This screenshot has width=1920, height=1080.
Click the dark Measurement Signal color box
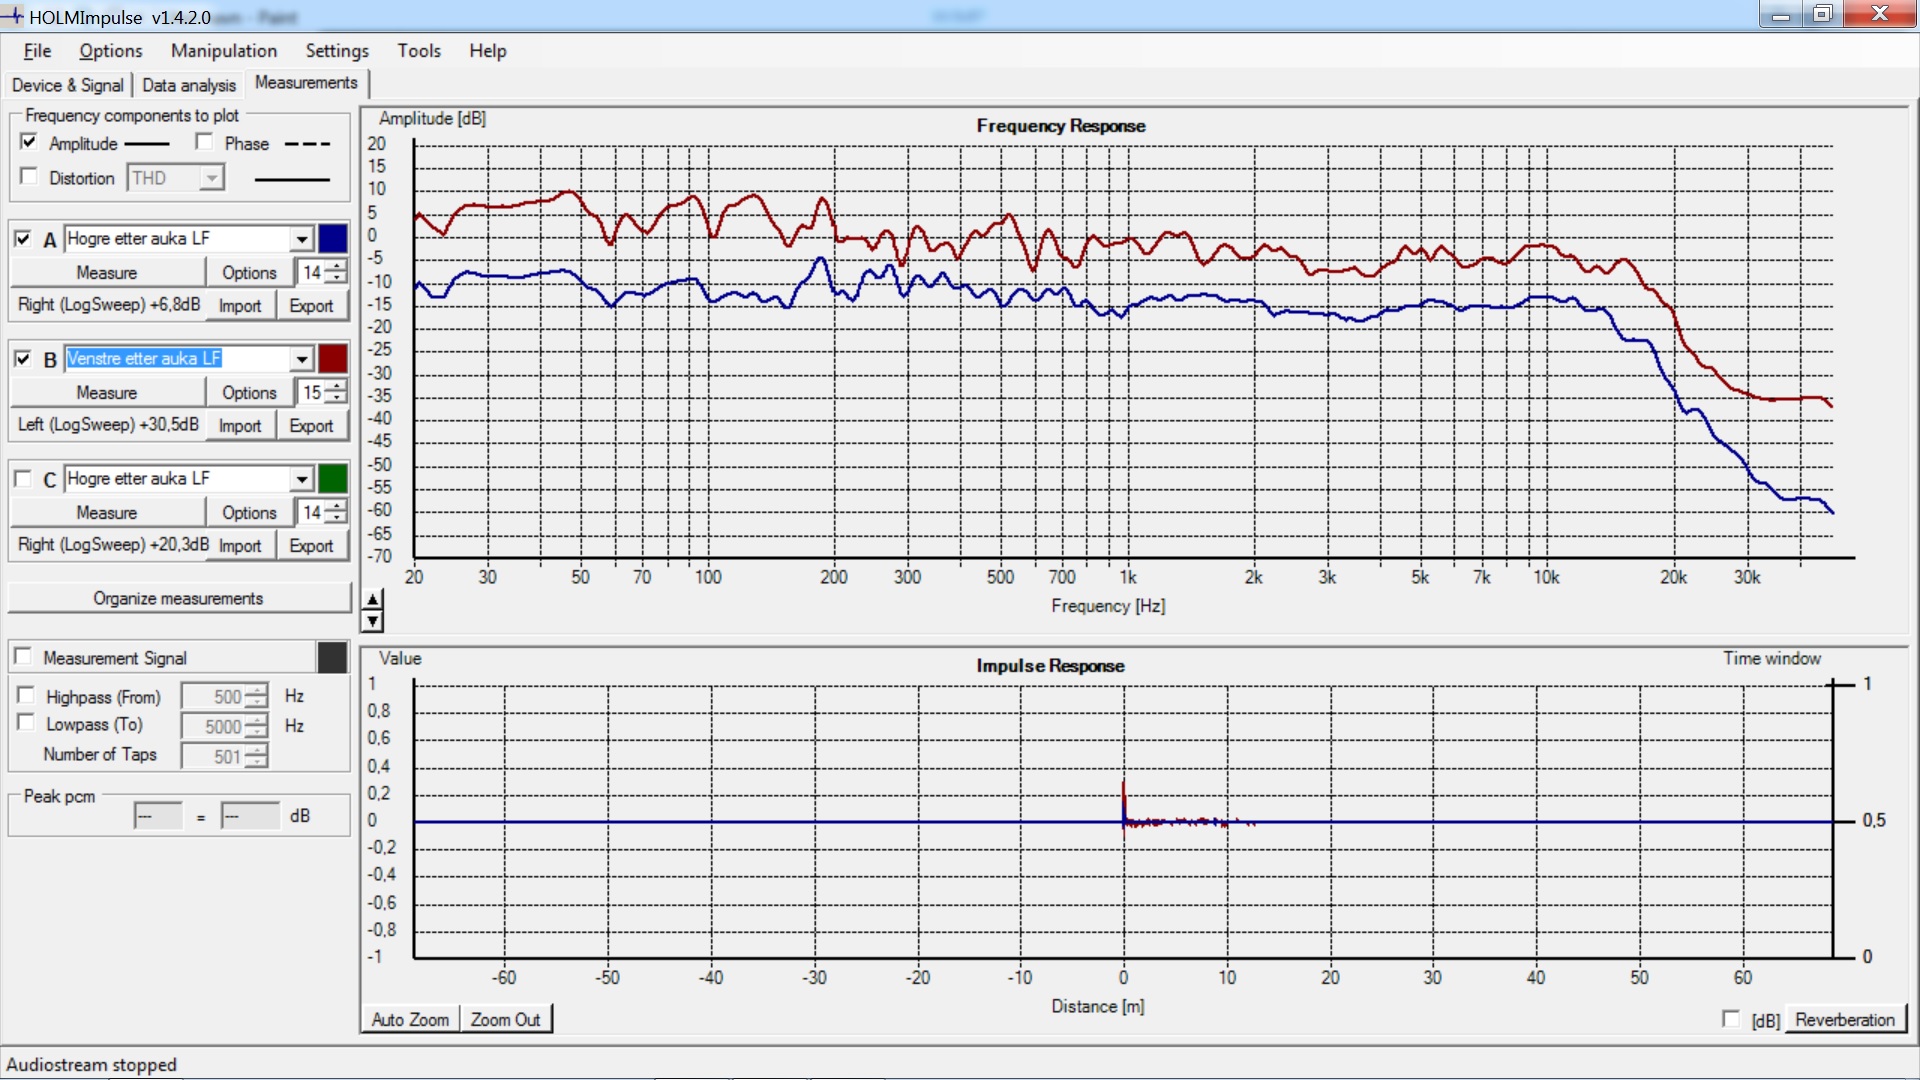pyautogui.click(x=332, y=657)
